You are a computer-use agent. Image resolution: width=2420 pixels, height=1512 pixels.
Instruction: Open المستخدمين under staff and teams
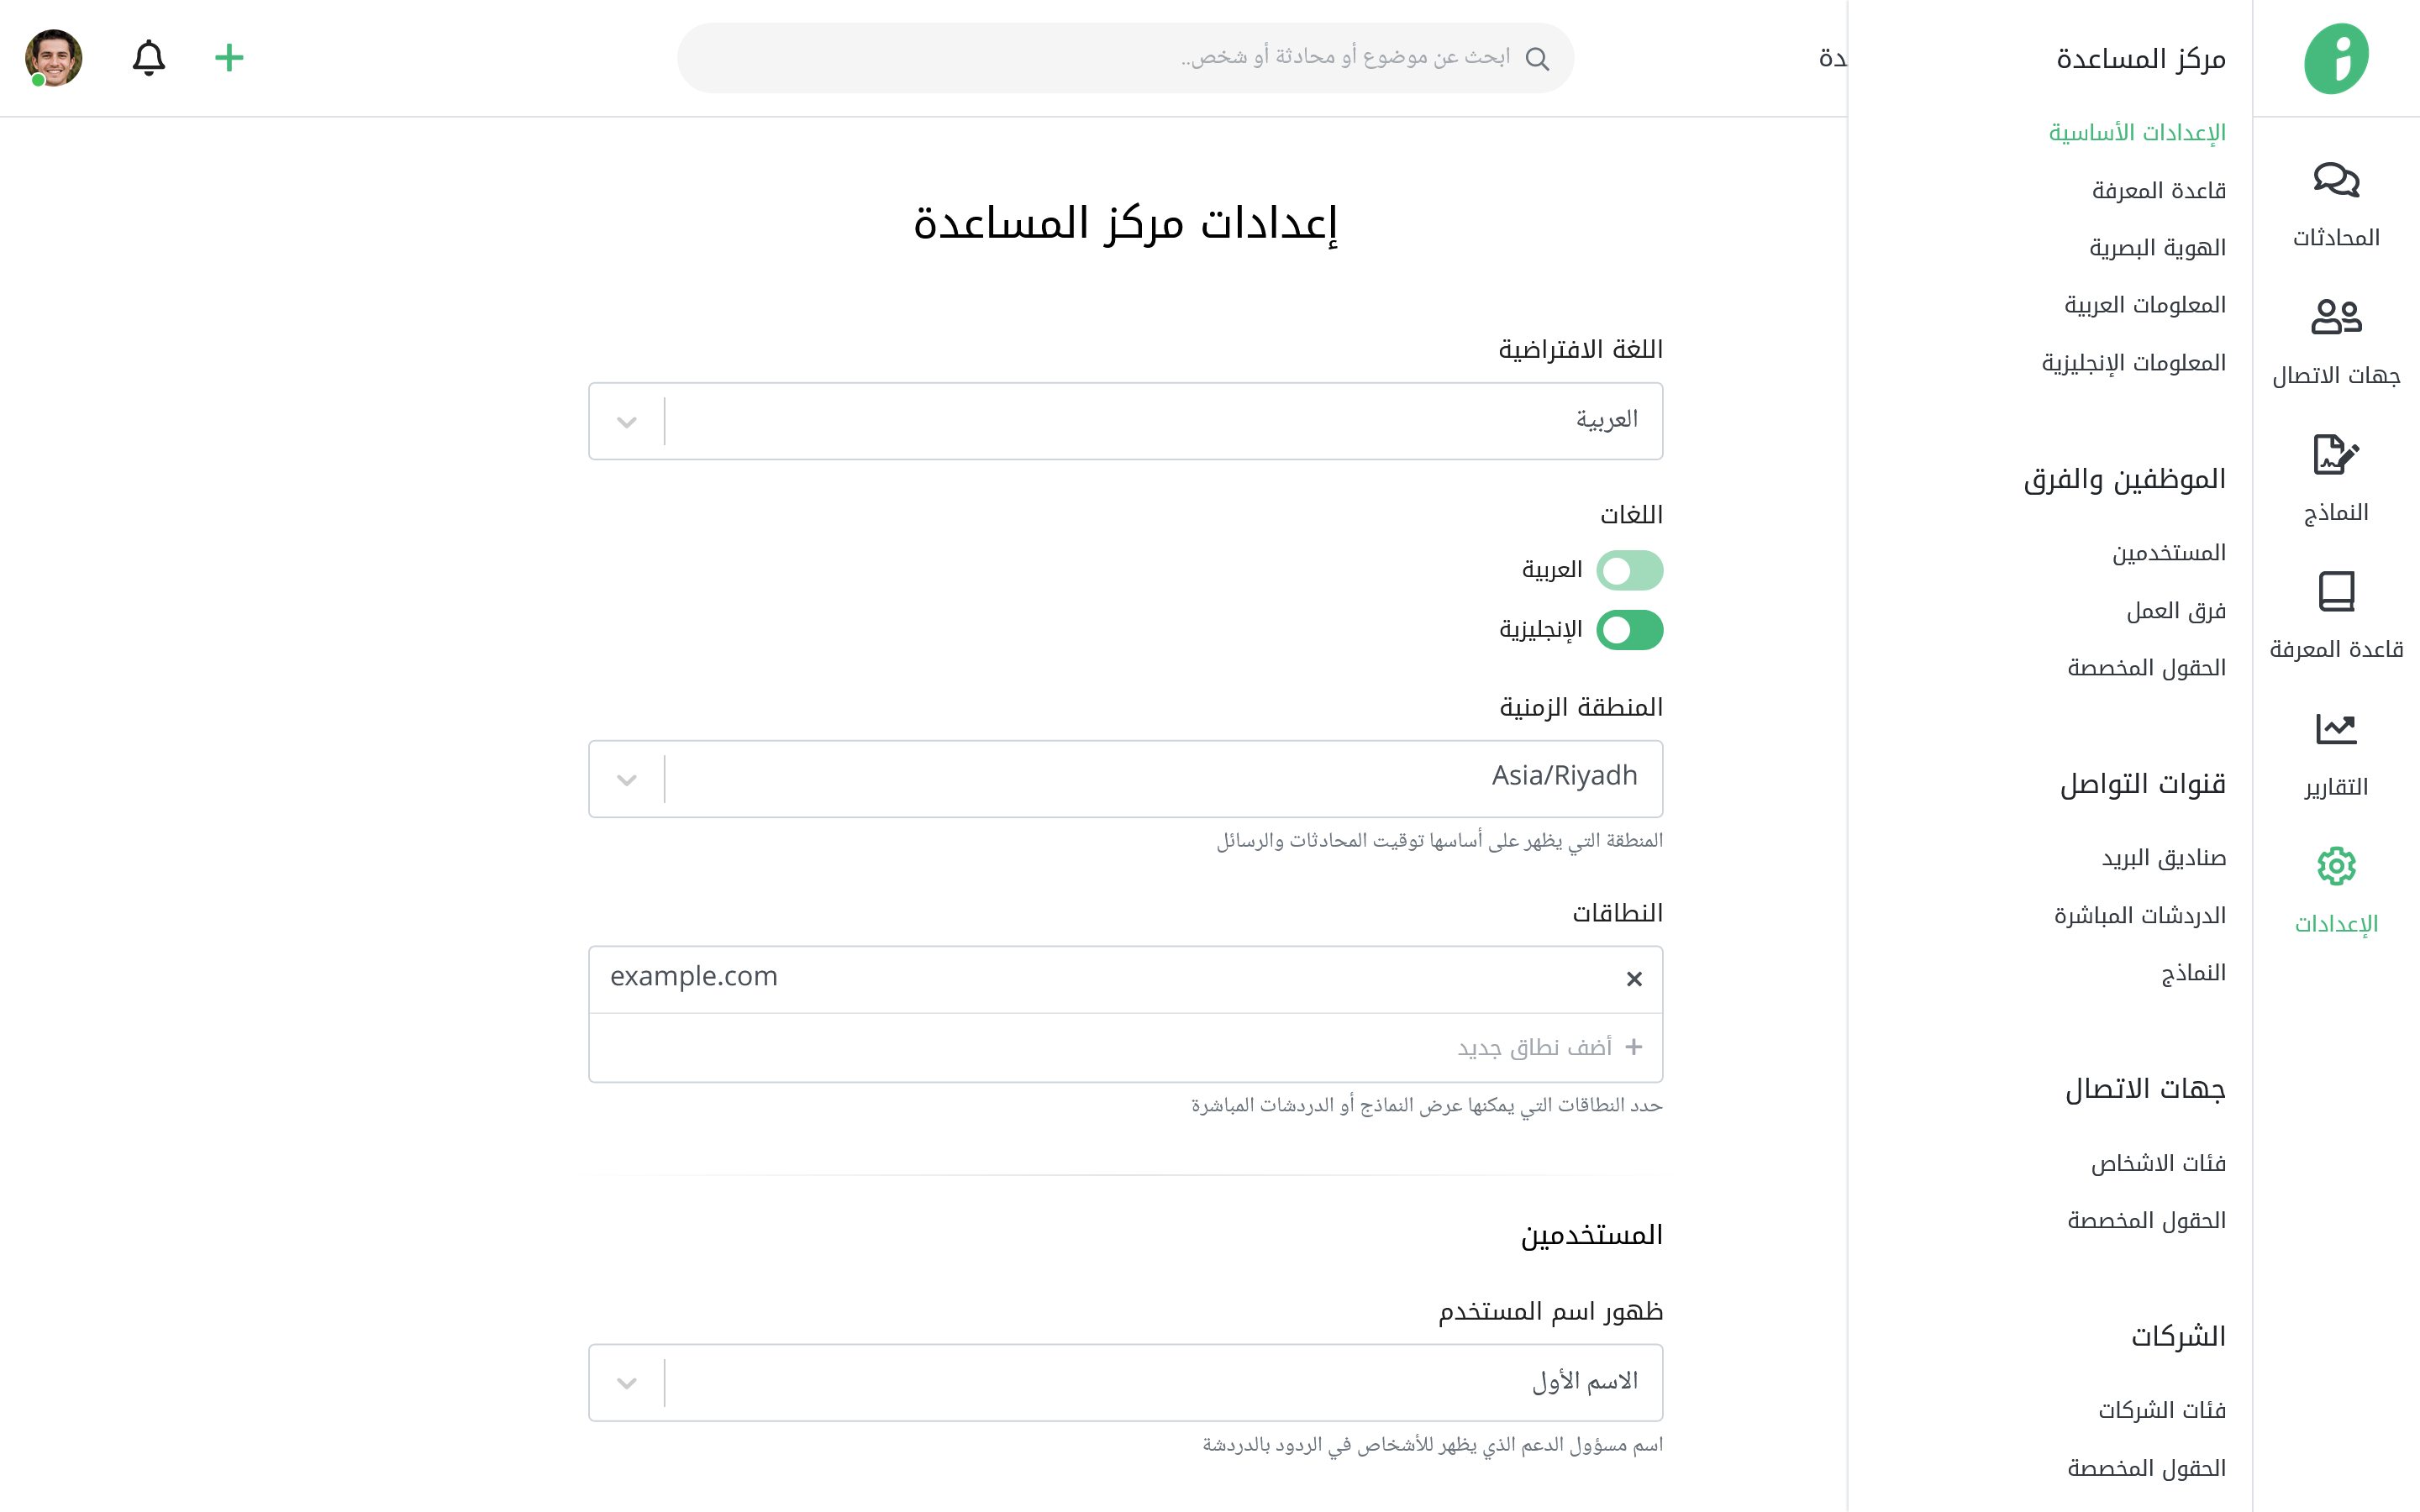(2168, 553)
